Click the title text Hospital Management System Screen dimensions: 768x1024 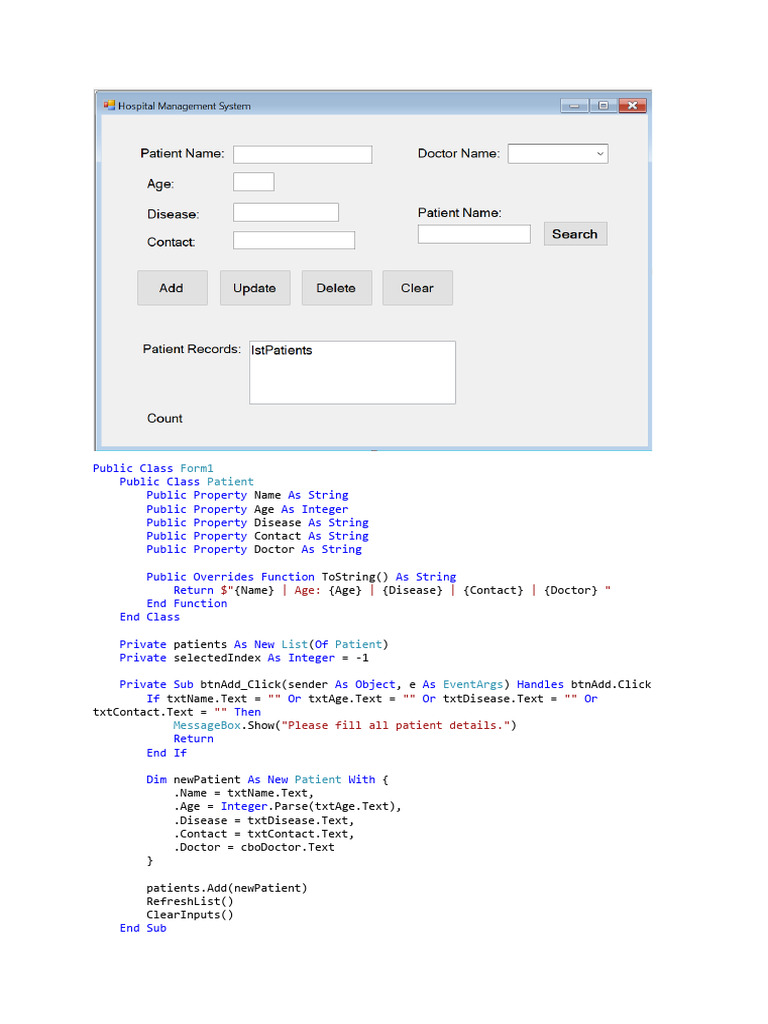[184, 106]
